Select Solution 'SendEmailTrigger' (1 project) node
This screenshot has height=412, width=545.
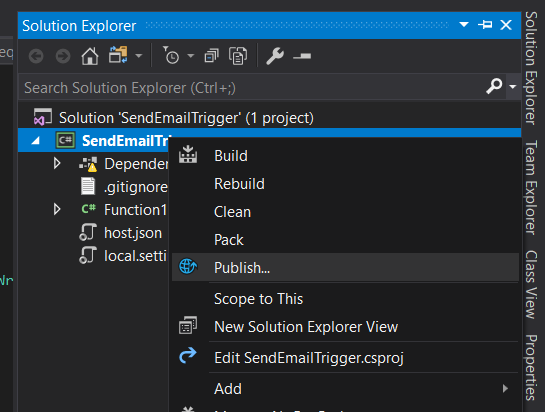(x=186, y=118)
